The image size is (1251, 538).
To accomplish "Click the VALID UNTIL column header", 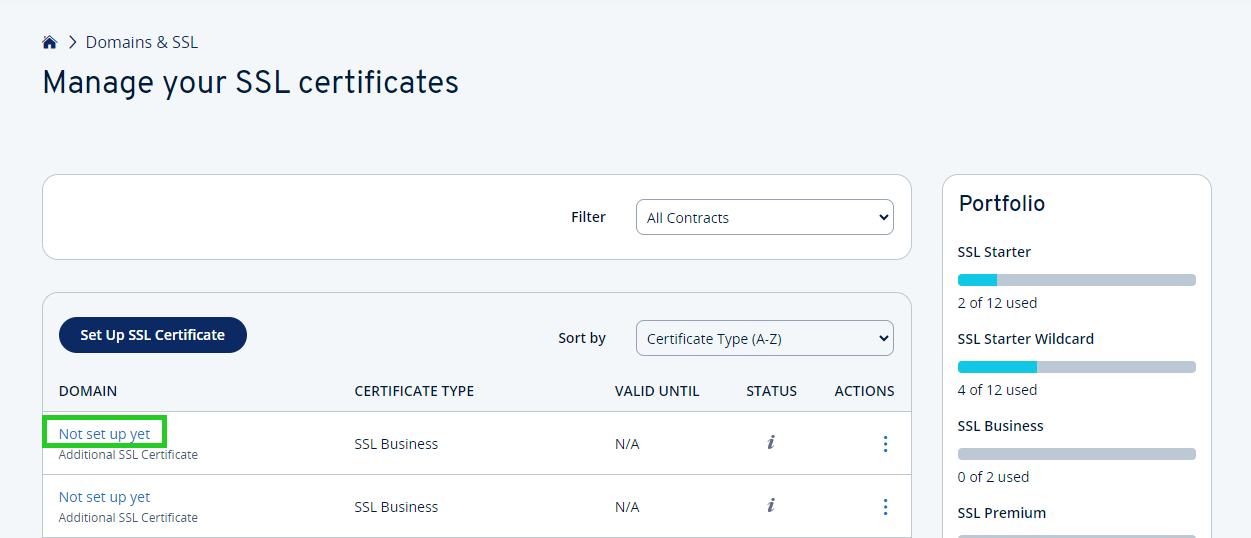I will click(657, 391).
